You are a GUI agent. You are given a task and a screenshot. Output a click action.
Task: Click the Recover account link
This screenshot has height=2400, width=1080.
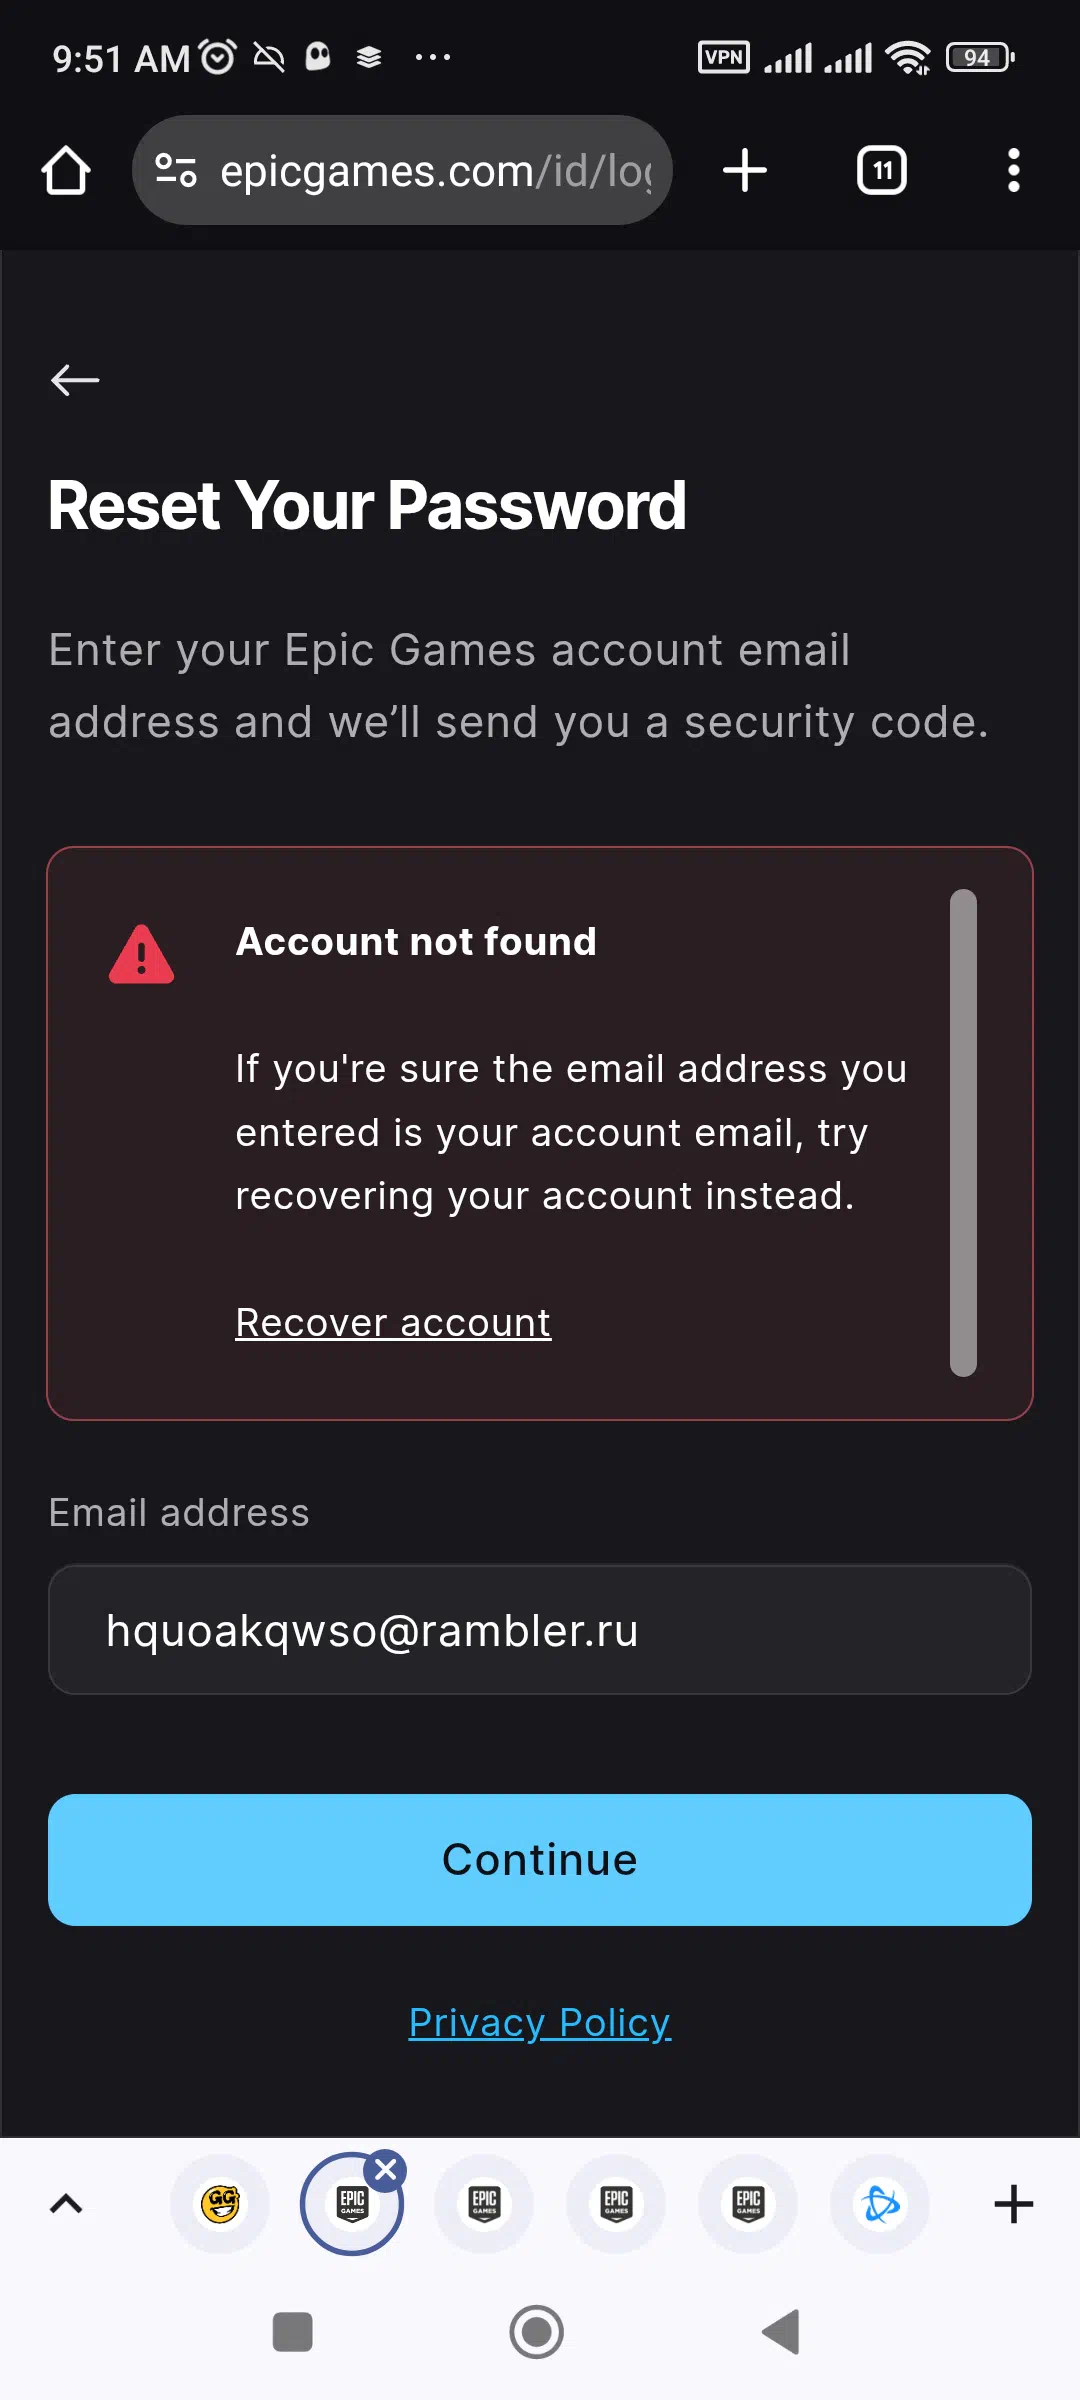[x=393, y=1322]
